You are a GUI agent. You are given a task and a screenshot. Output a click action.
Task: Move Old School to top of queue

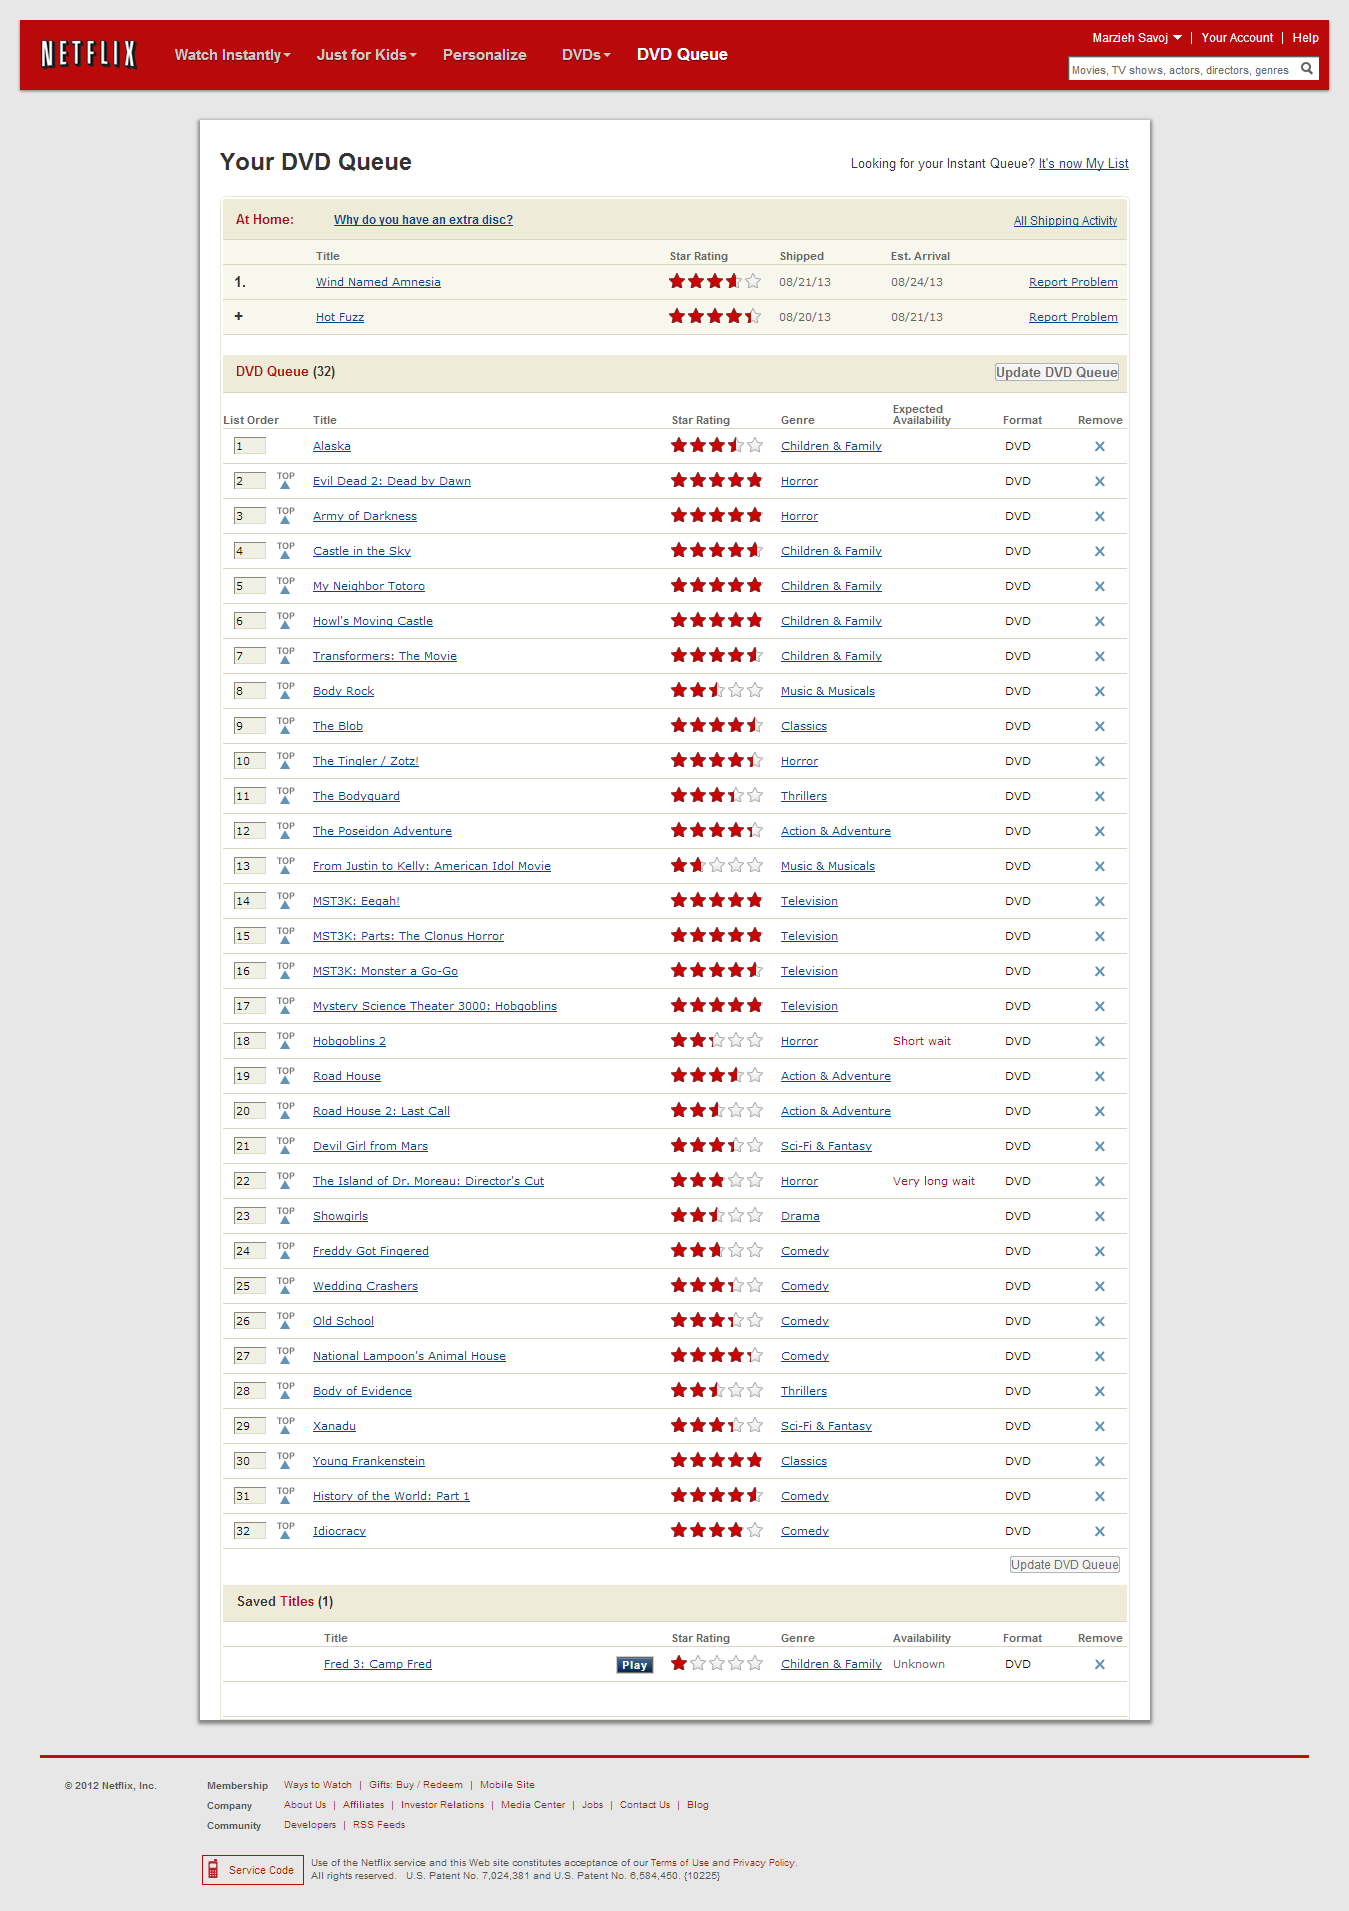286,1320
